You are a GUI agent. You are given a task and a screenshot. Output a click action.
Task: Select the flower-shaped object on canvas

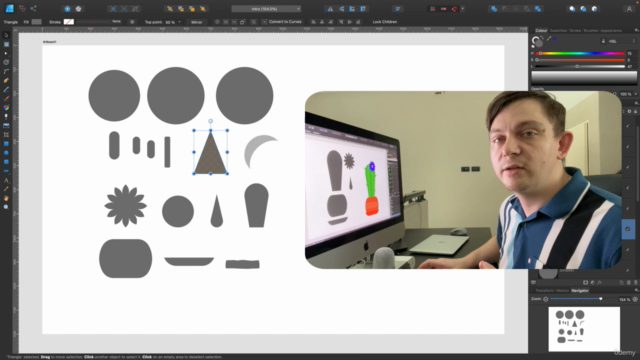pyautogui.click(x=125, y=206)
